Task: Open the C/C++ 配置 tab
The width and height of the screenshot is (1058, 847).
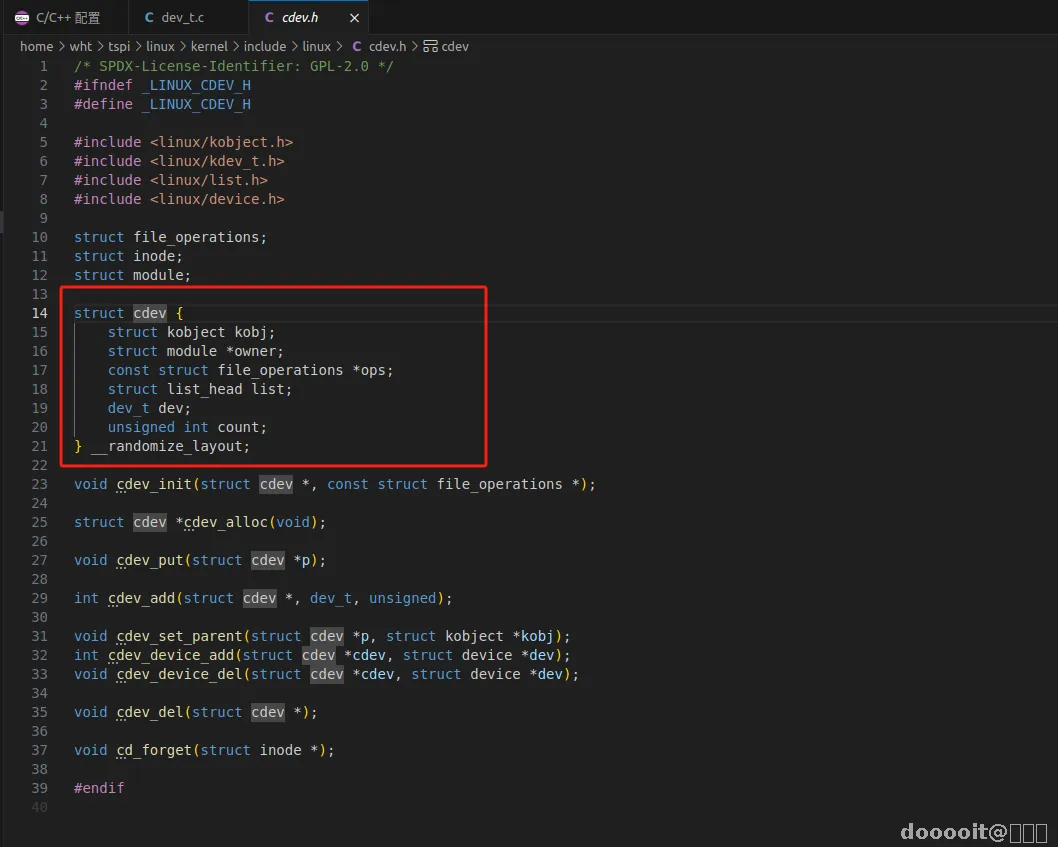Action: (58, 18)
